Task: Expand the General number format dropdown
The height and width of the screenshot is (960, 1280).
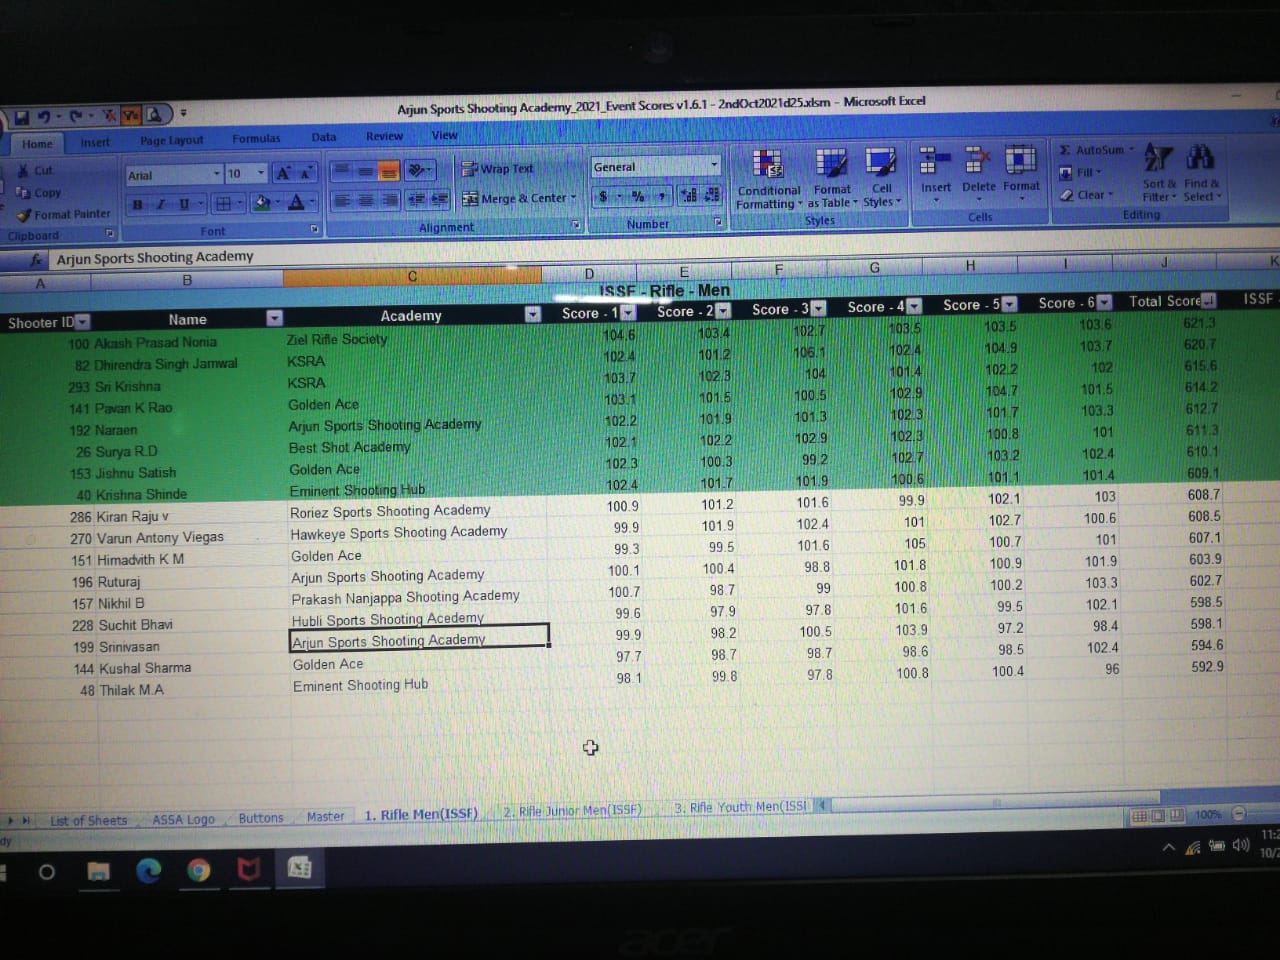Action: point(714,165)
